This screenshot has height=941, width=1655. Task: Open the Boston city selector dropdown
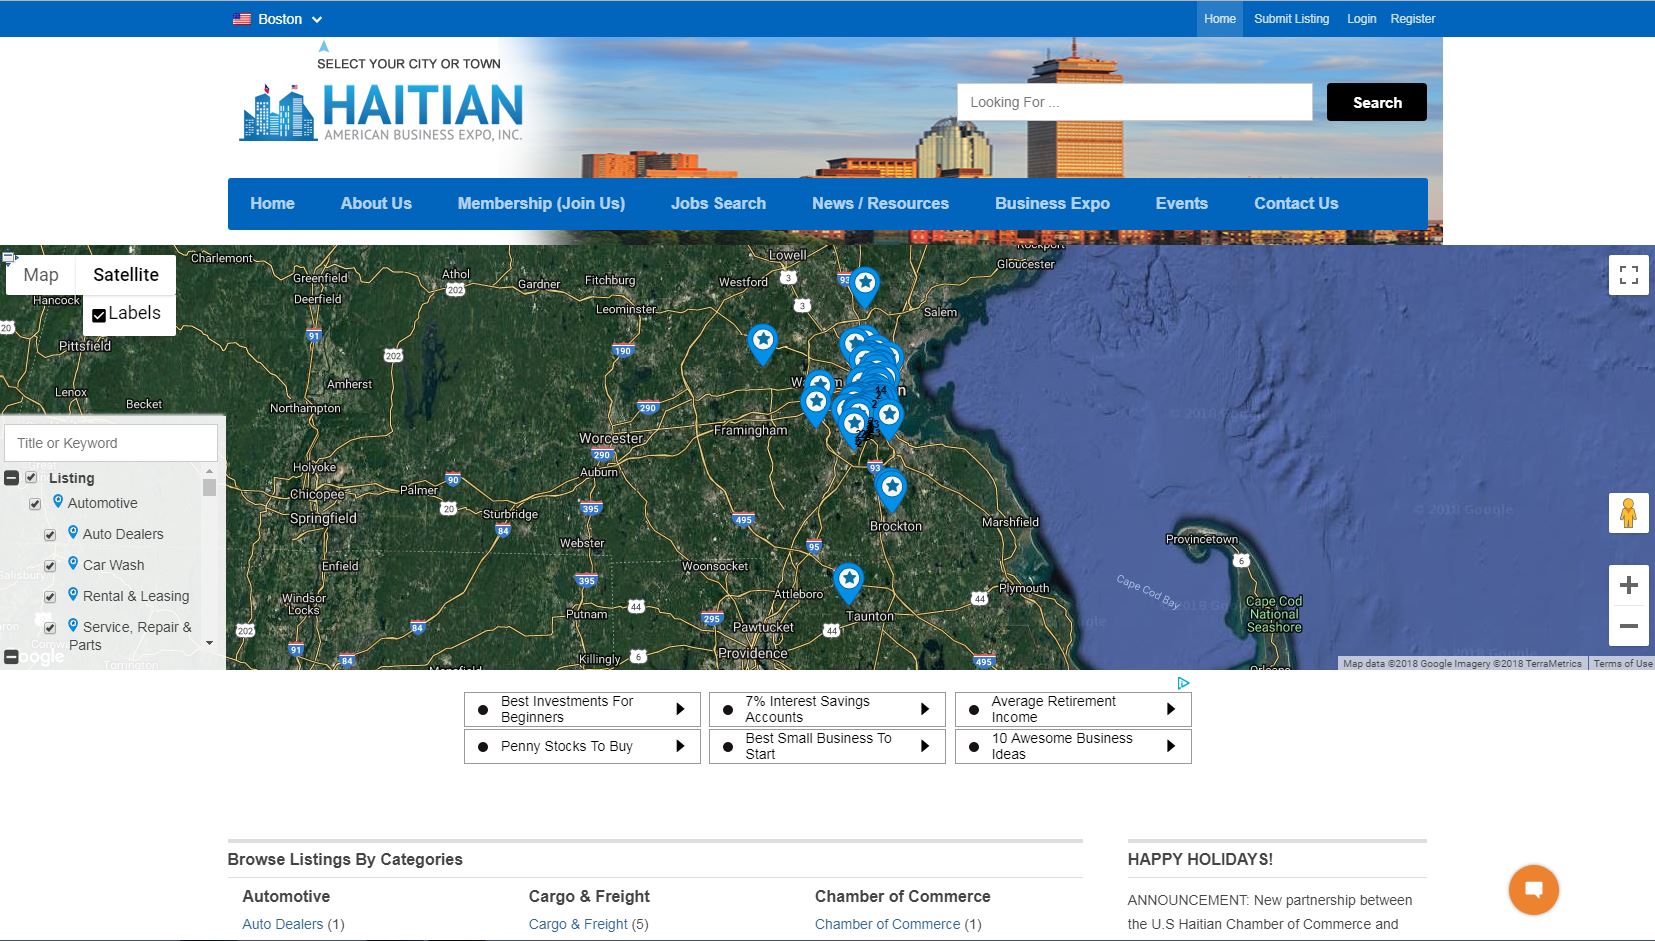pos(278,19)
